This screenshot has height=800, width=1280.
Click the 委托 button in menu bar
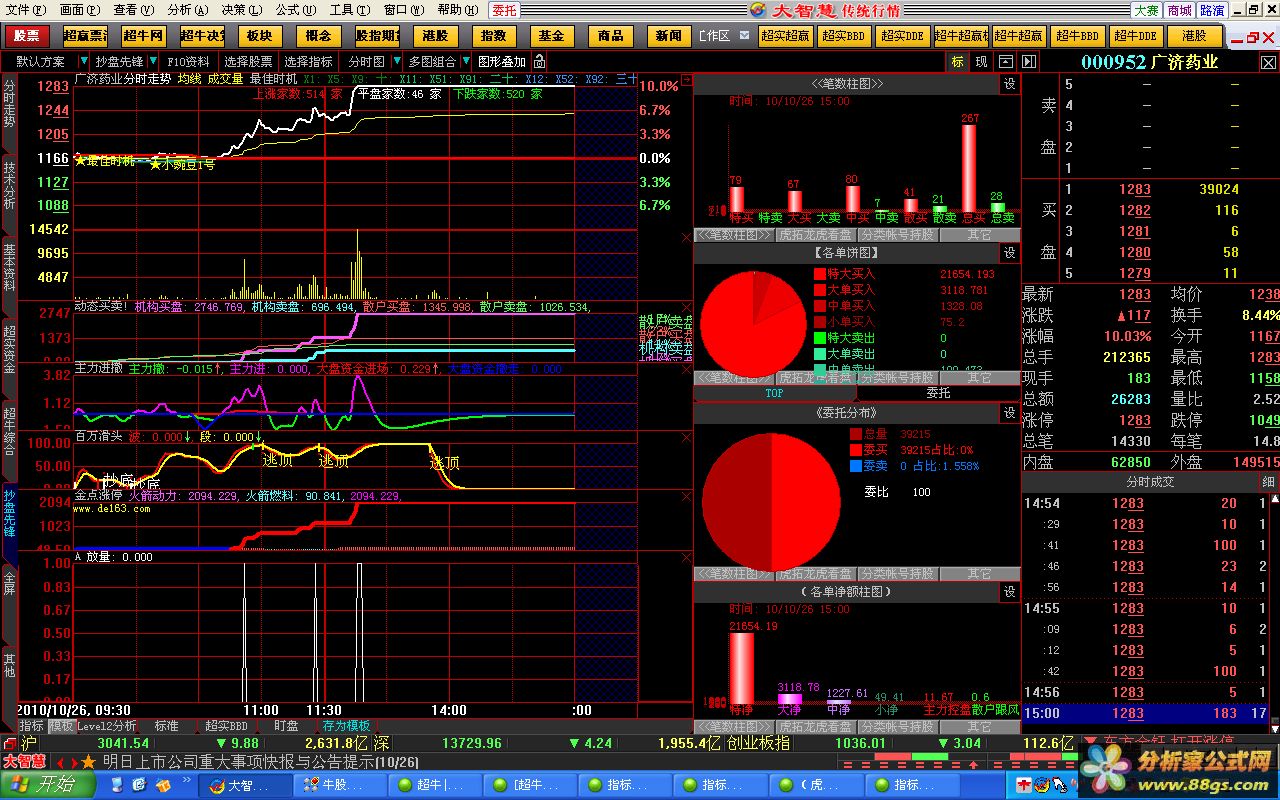pyautogui.click(x=505, y=10)
